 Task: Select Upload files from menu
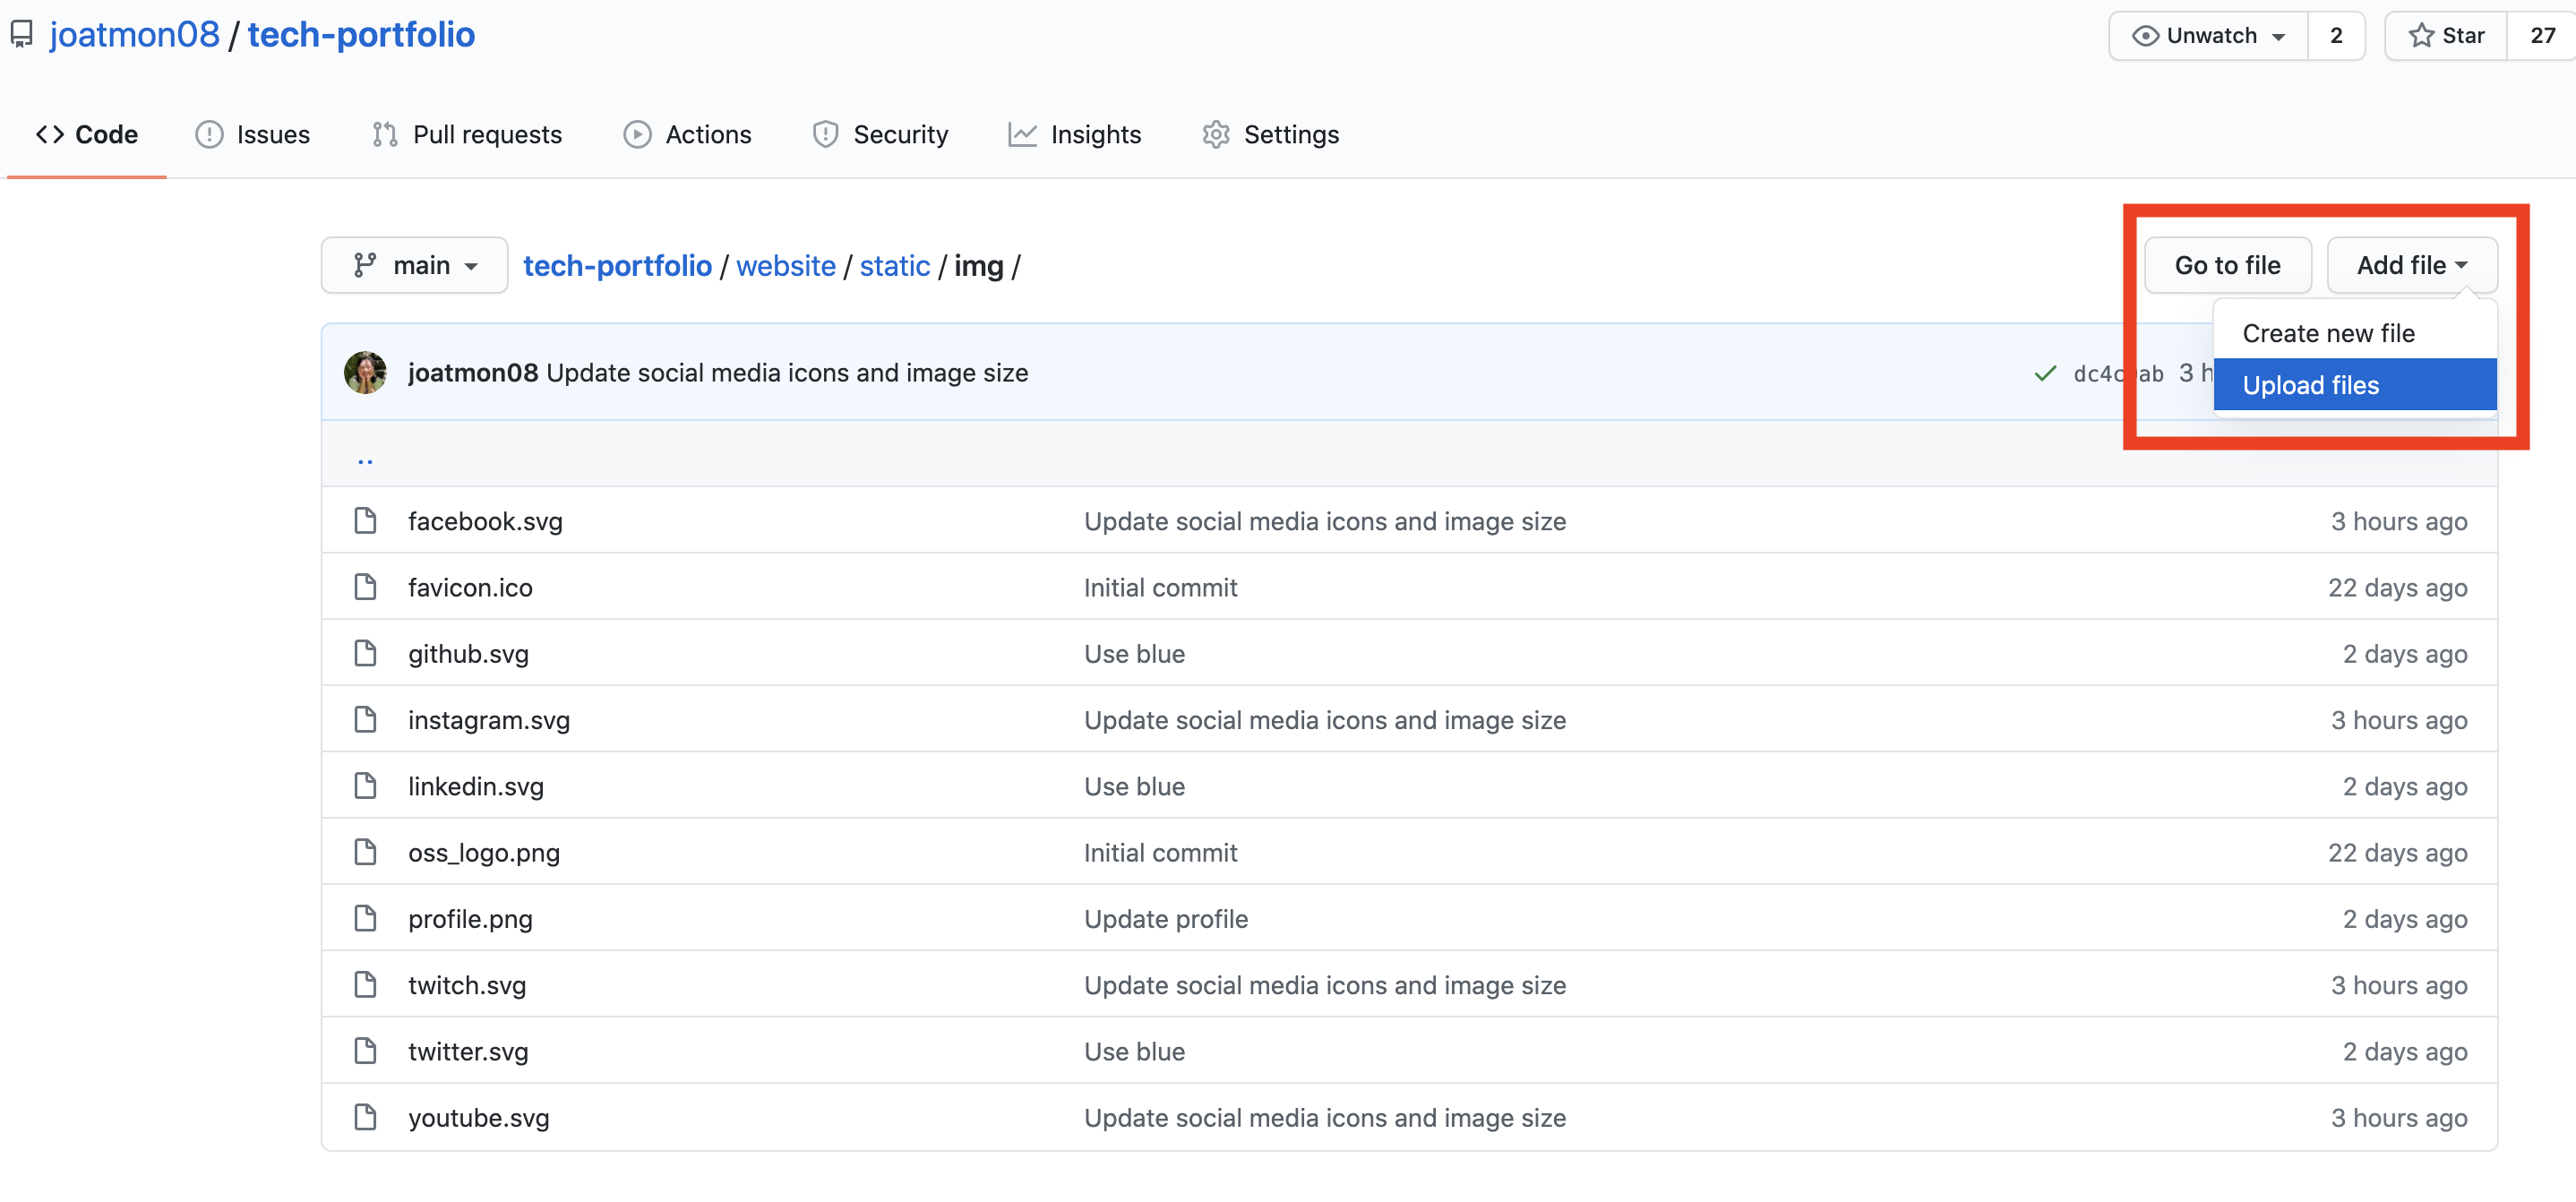point(2310,385)
